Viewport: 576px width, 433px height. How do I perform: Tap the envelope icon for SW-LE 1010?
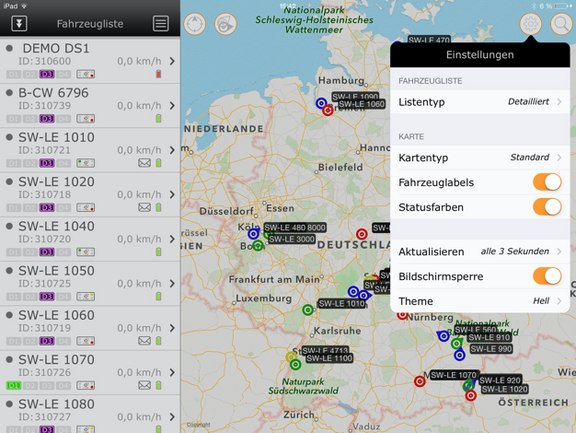(144, 163)
